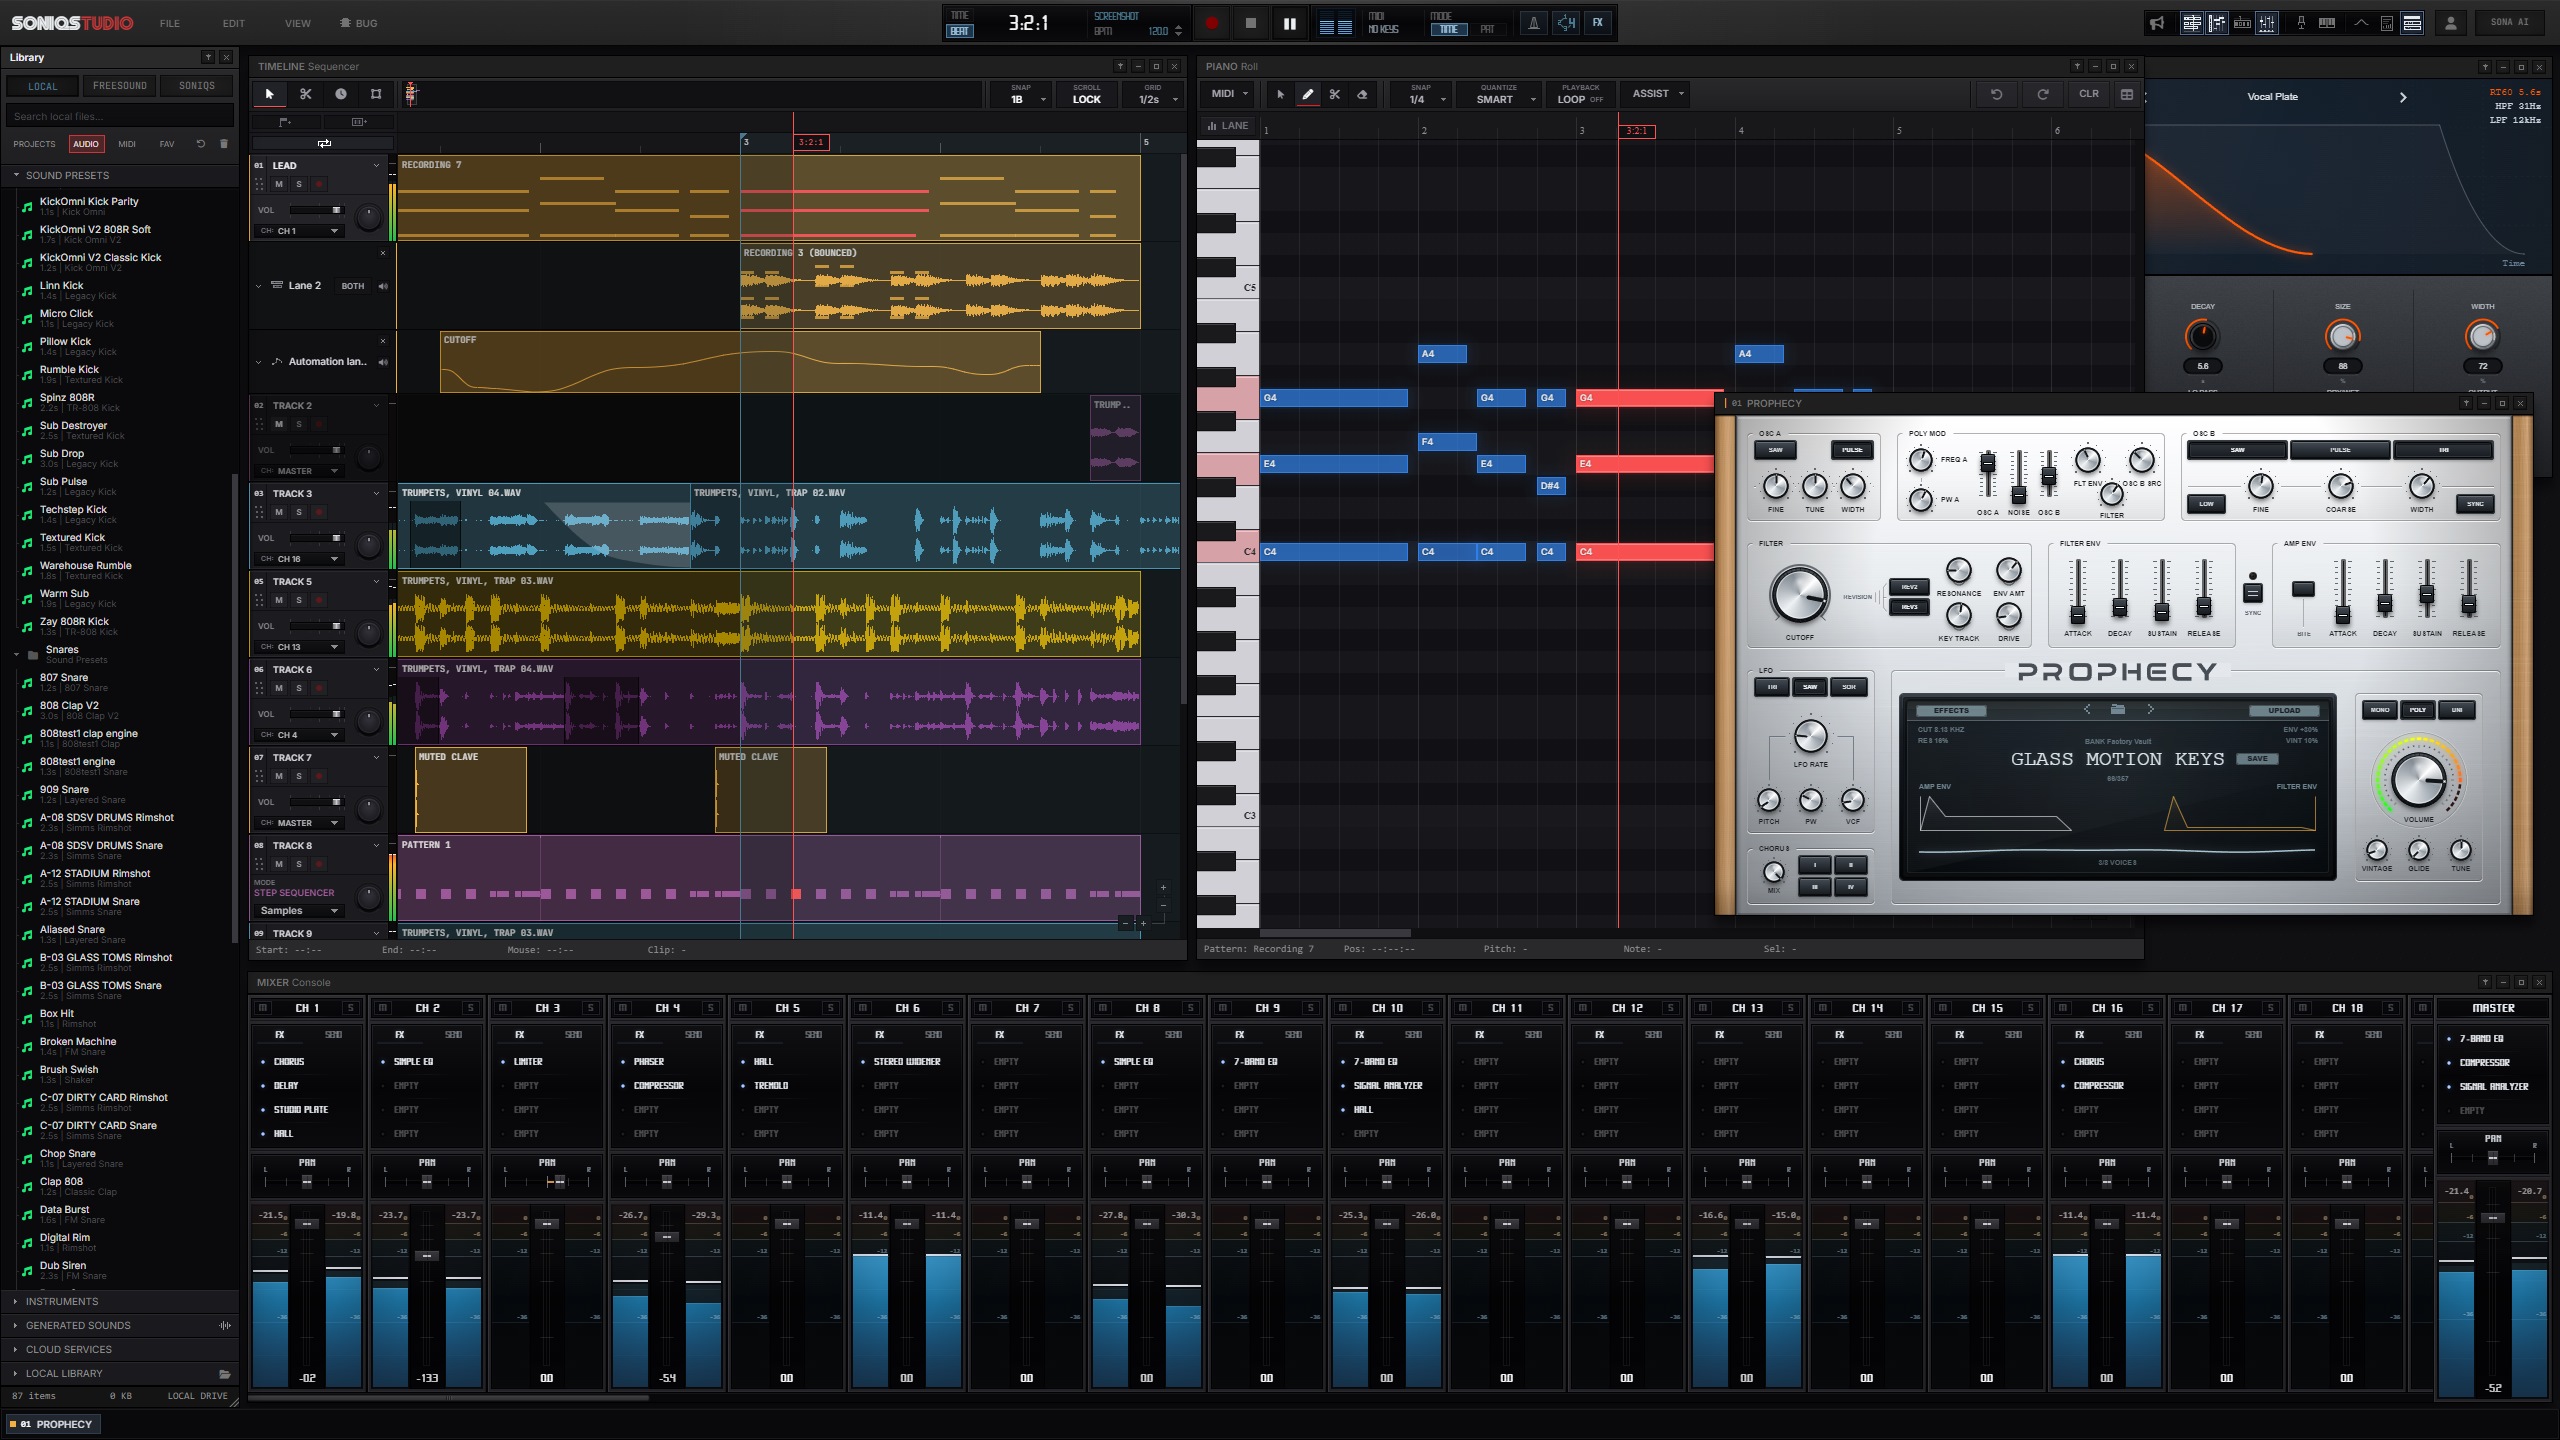
Task: Toggle the metronome icon in transport bar
Action: [x=1533, y=22]
